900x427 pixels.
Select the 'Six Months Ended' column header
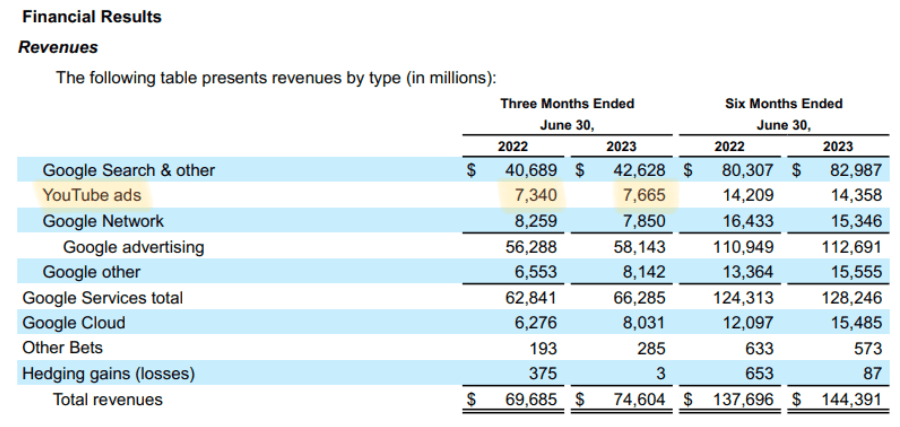click(x=783, y=104)
